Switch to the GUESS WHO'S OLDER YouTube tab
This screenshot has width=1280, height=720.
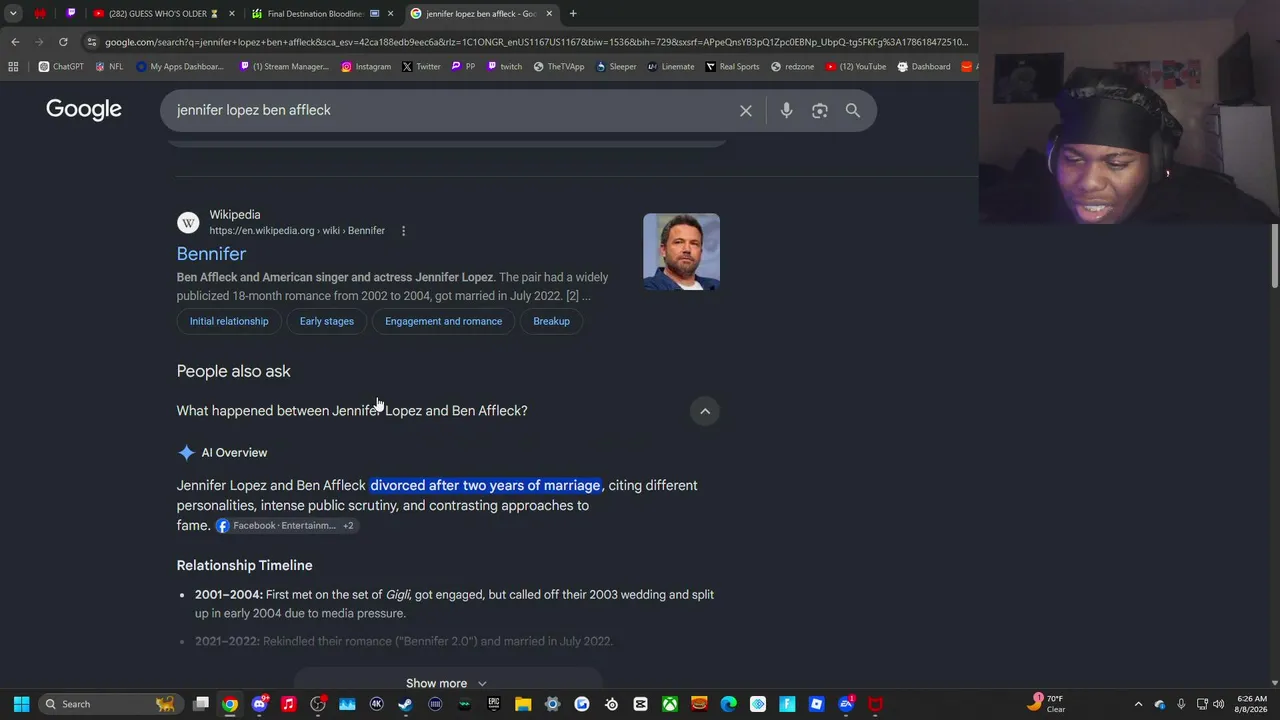[163, 14]
